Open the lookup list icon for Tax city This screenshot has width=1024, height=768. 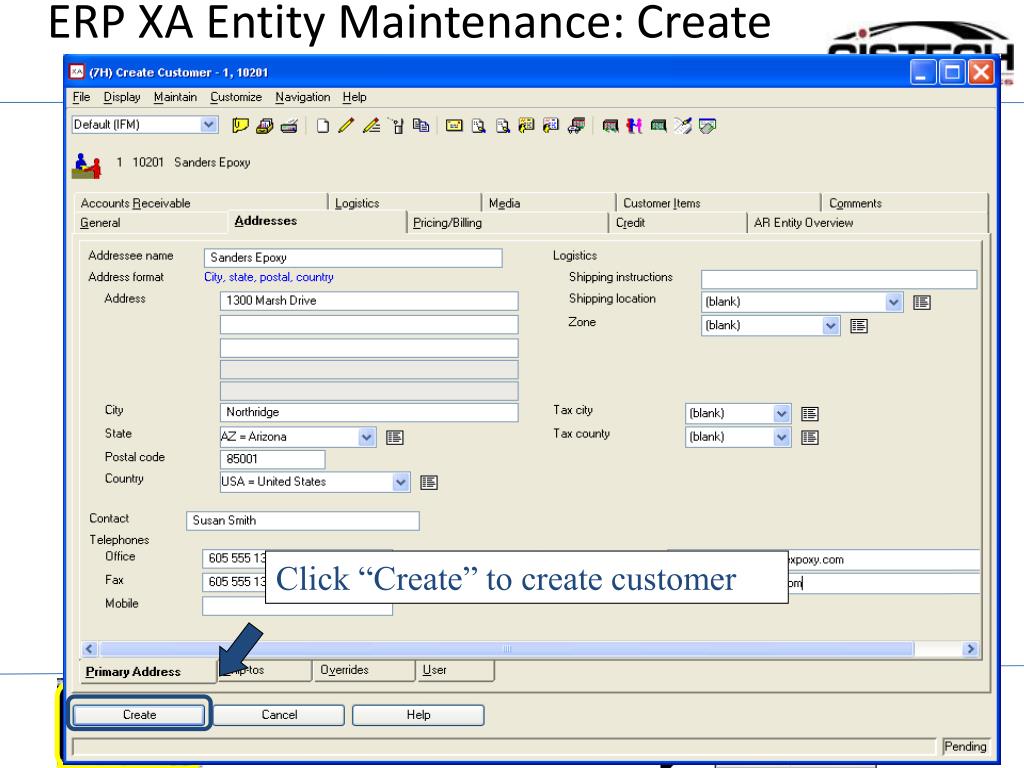click(x=810, y=414)
